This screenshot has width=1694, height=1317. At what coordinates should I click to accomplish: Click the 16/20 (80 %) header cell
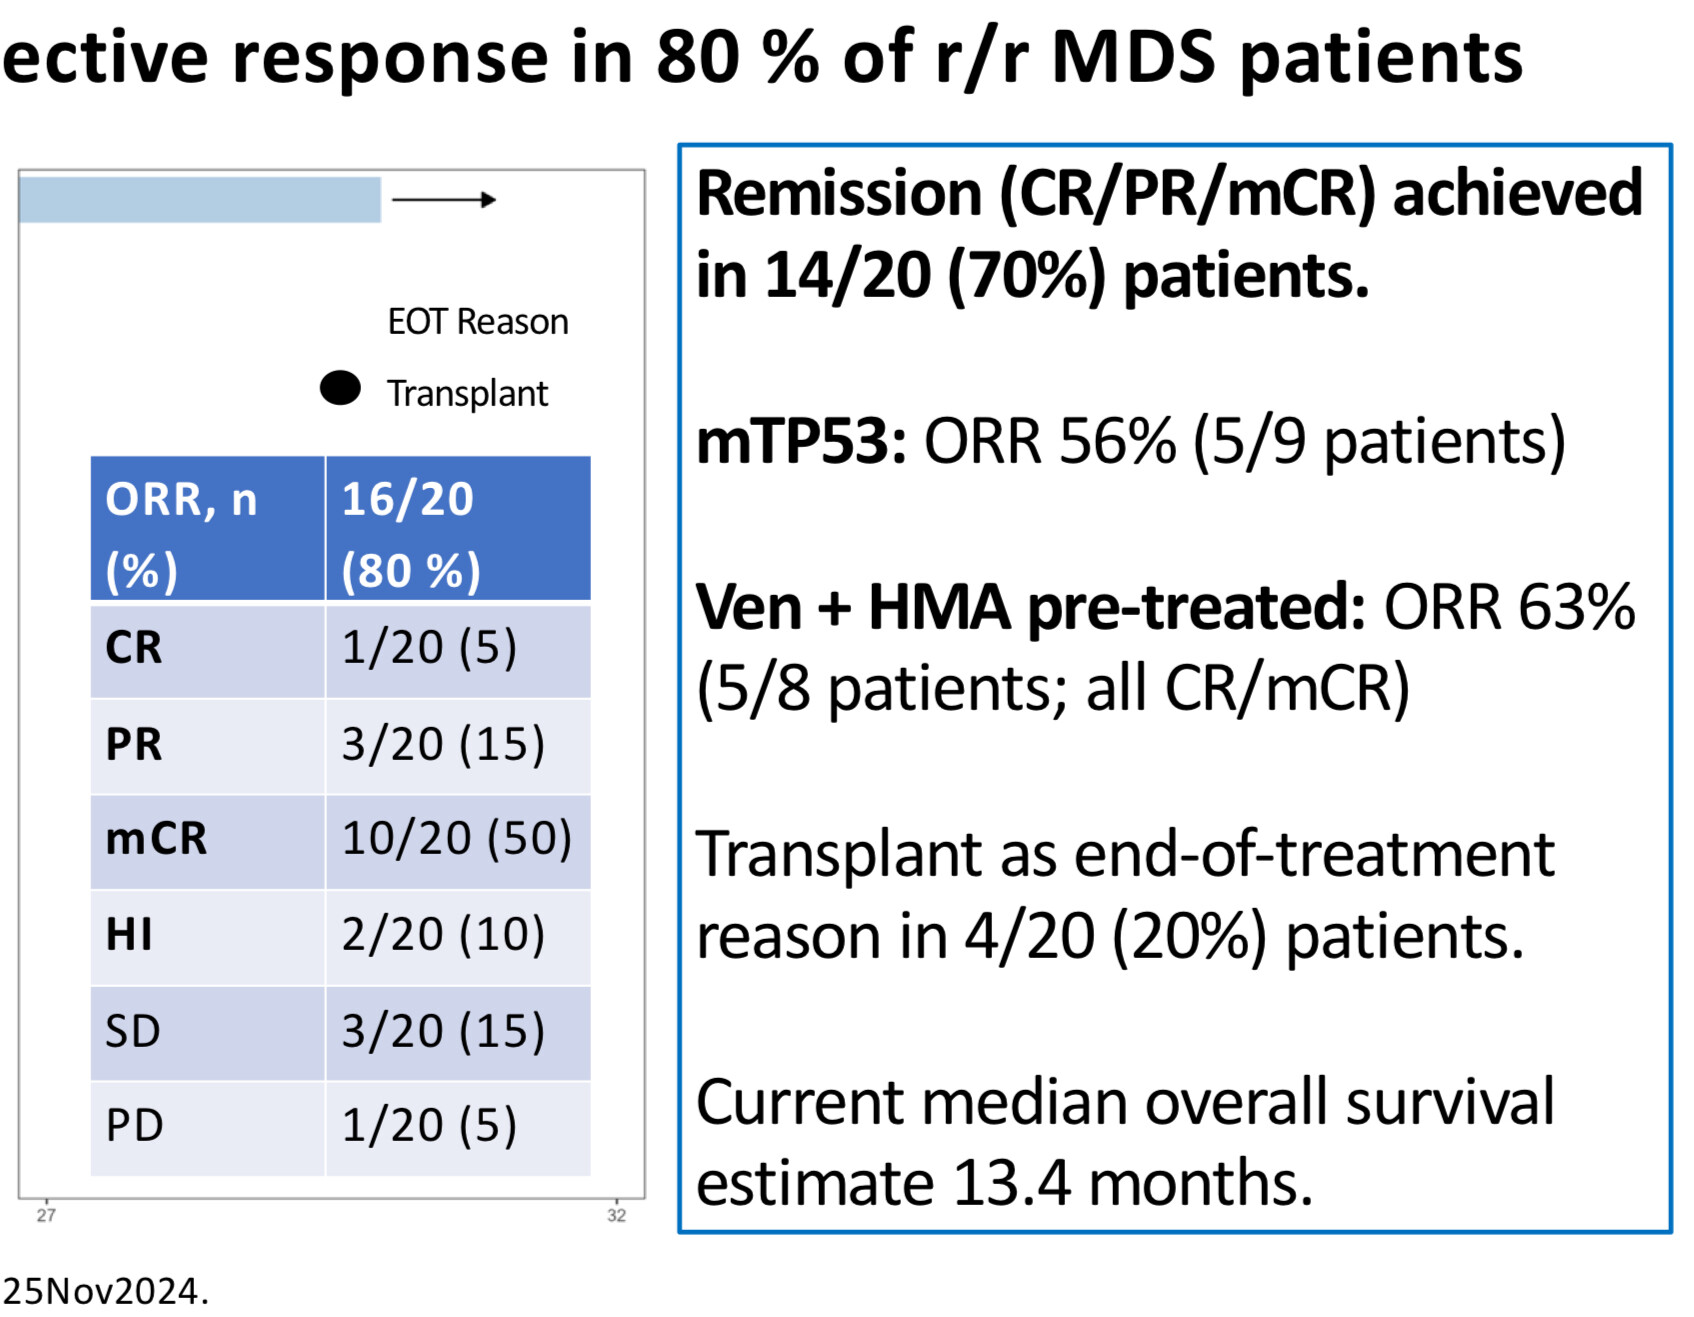pyautogui.click(x=458, y=529)
